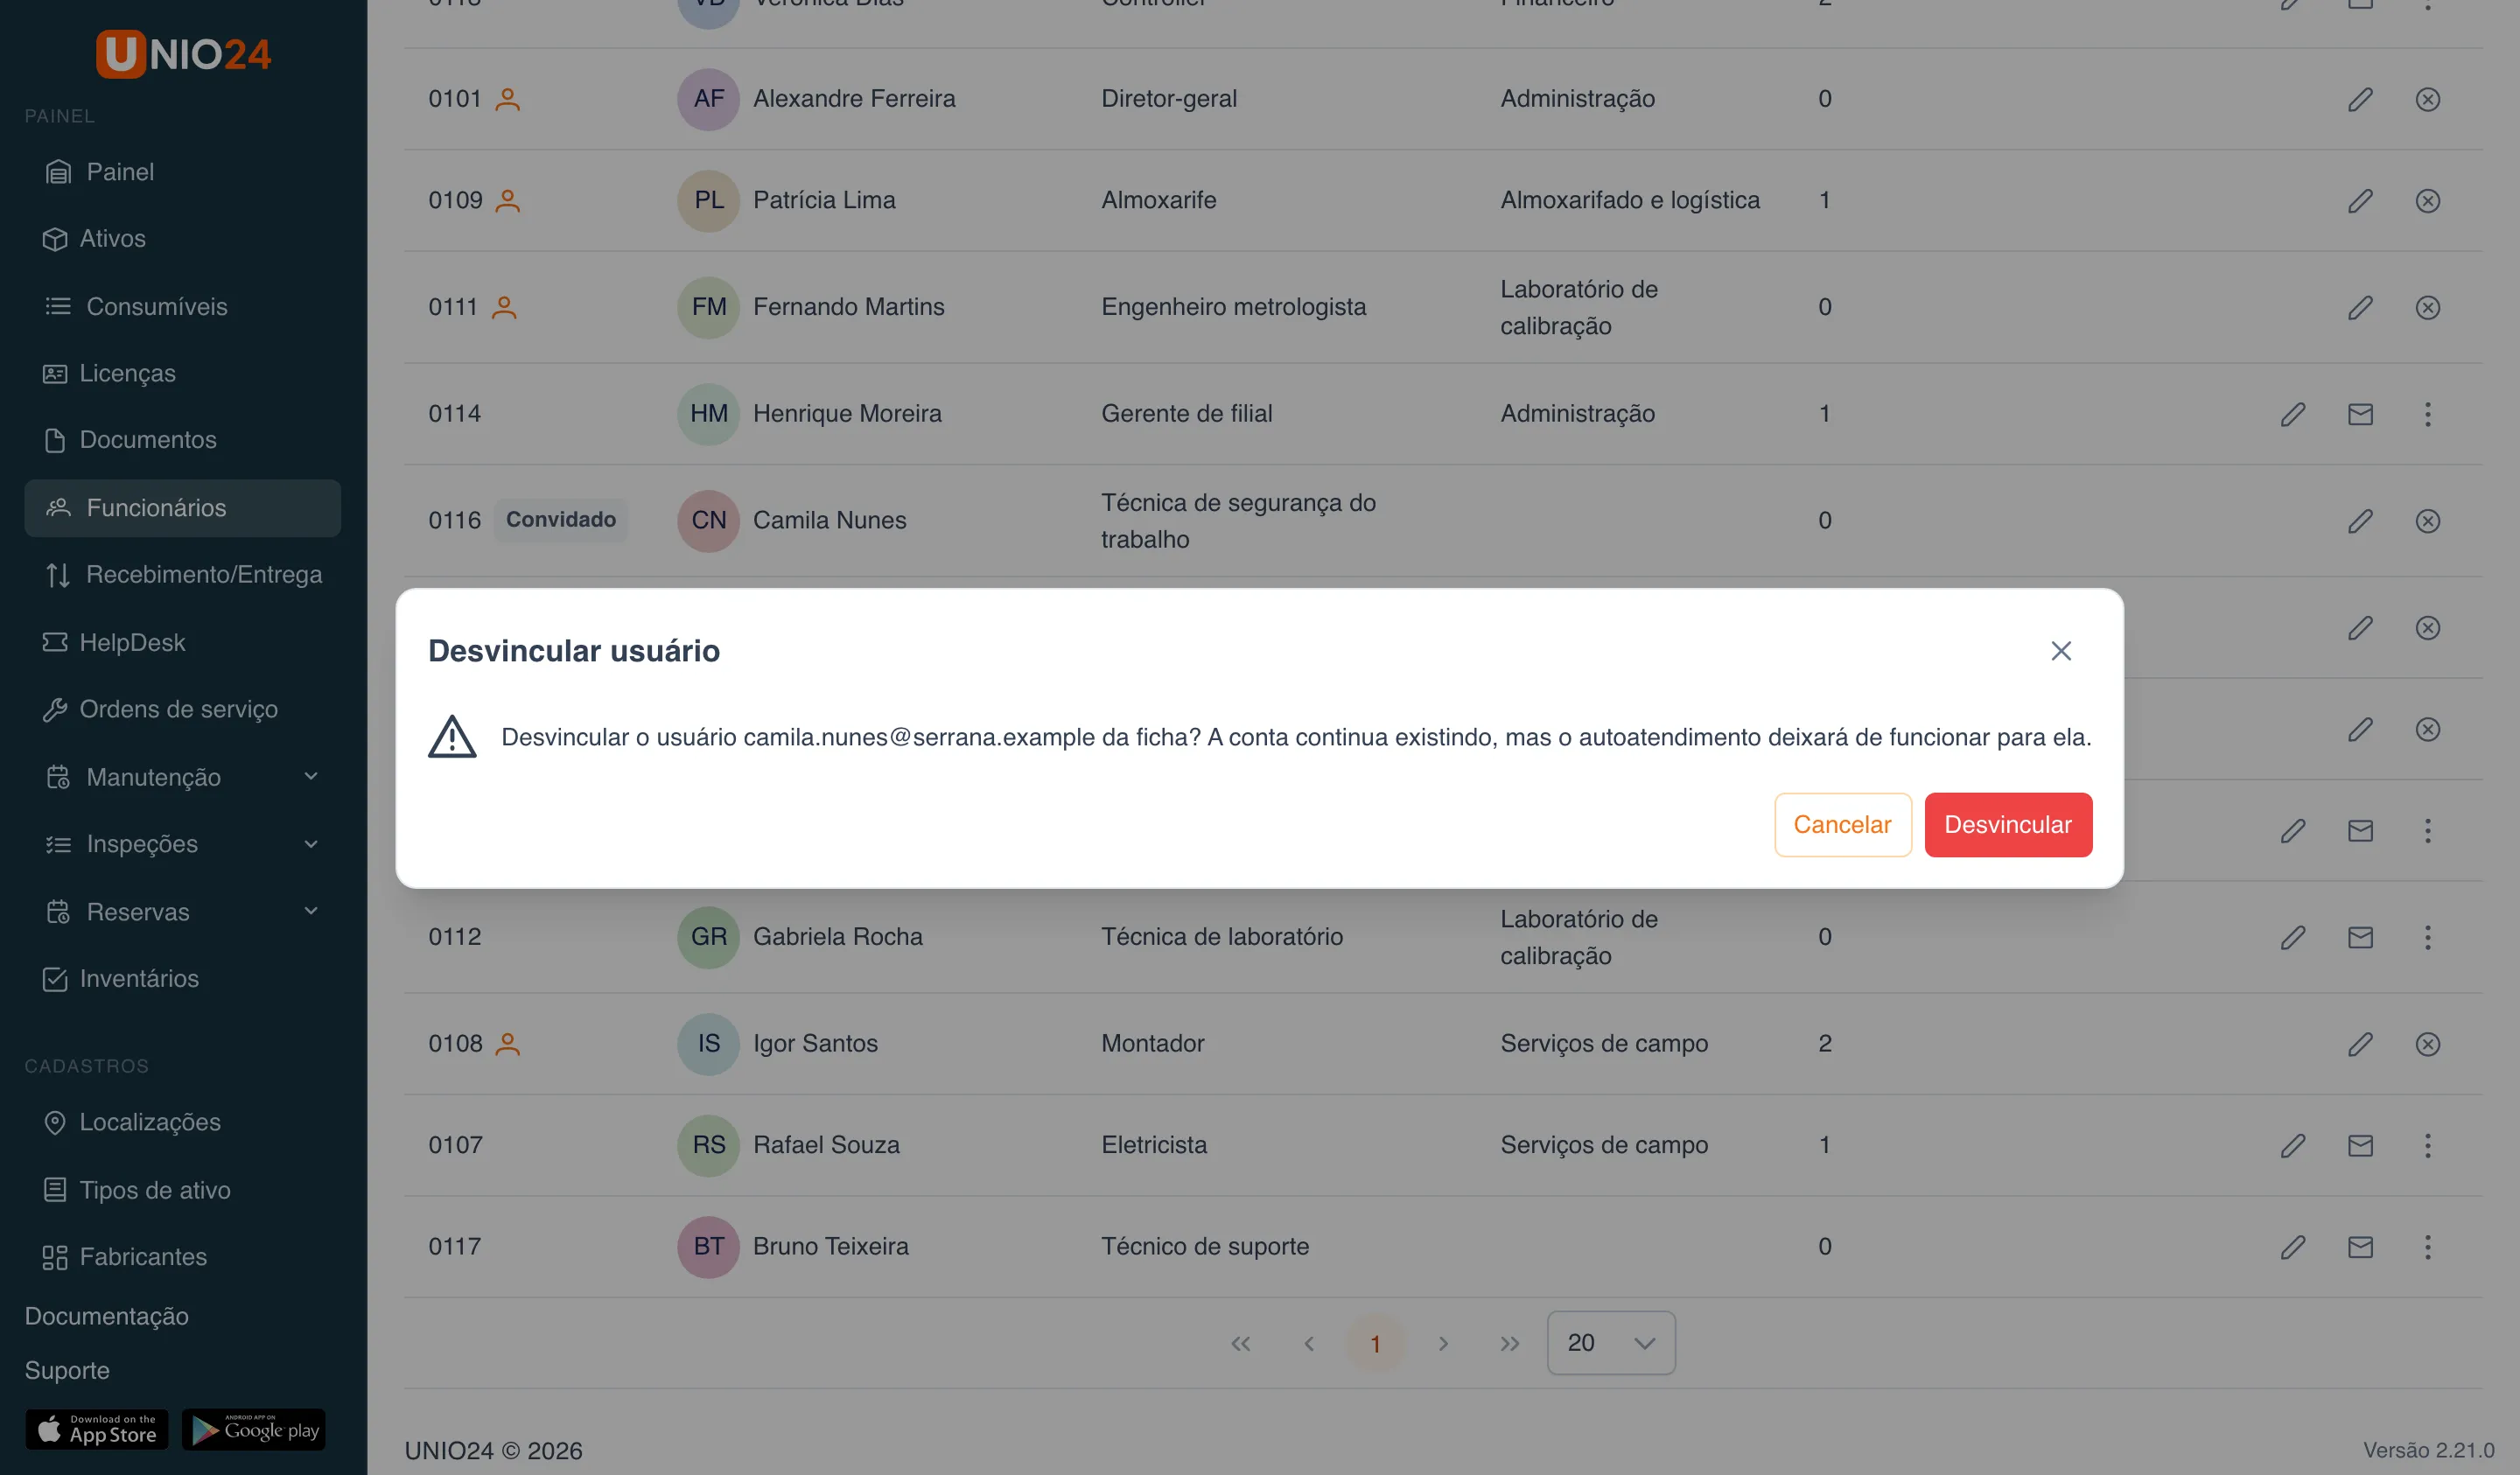
Task: Open more options menu for Henrique Moreira
Action: (x=2427, y=414)
